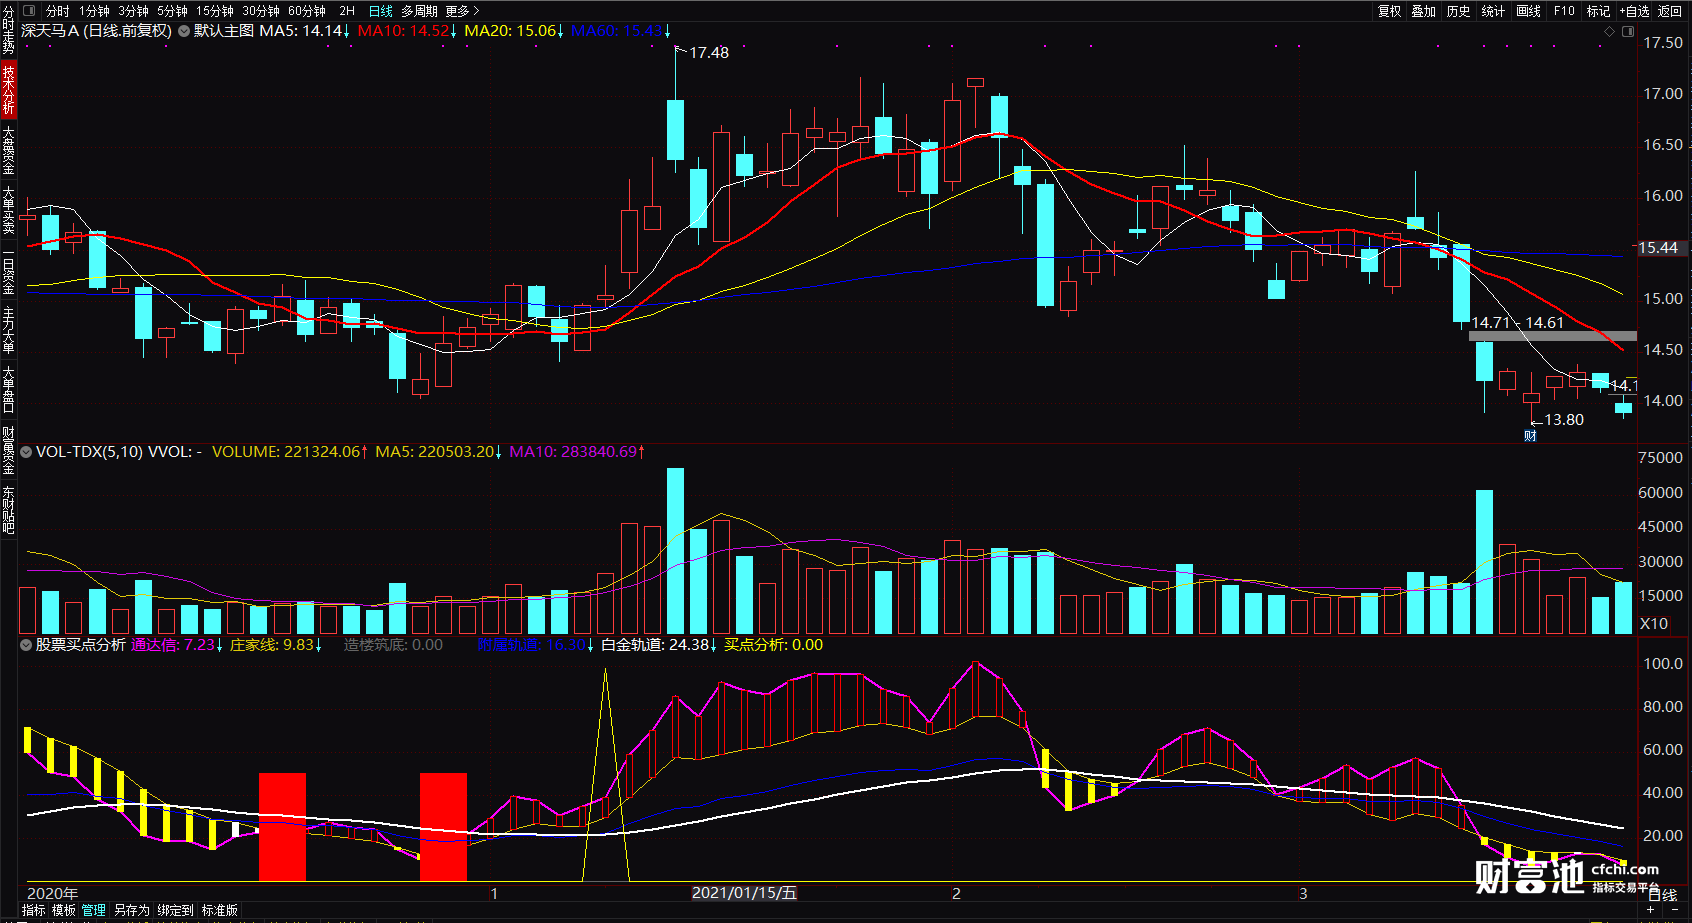Image resolution: width=1692 pixels, height=923 pixels.
Task: Click the 17.48 high price label
Action: [x=709, y=53]
